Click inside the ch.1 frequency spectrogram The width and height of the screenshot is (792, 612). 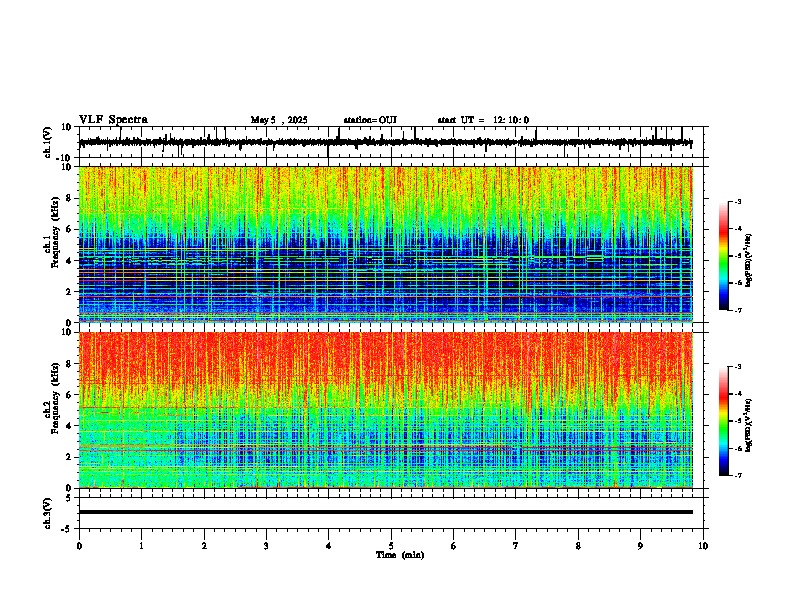385,244
